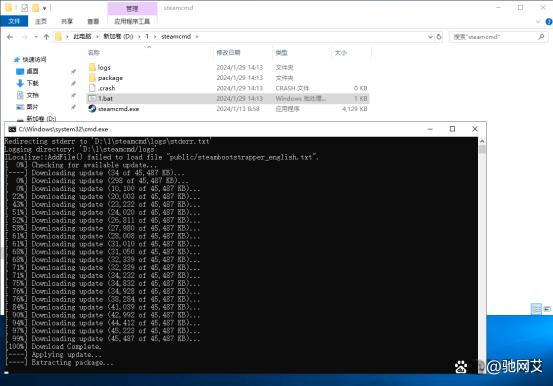
Task: Select the logs folder
Action: point(104,67)
